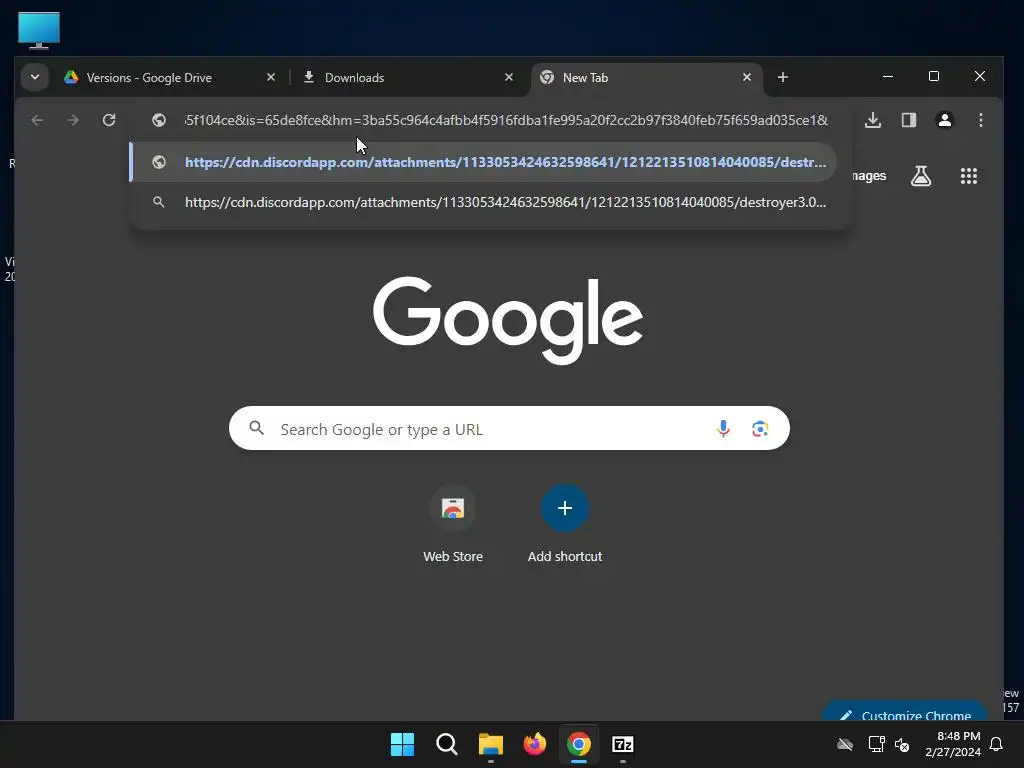Close the Versions - Google Drive tab
Viewport: 1024px width, 768px height.
271,78
